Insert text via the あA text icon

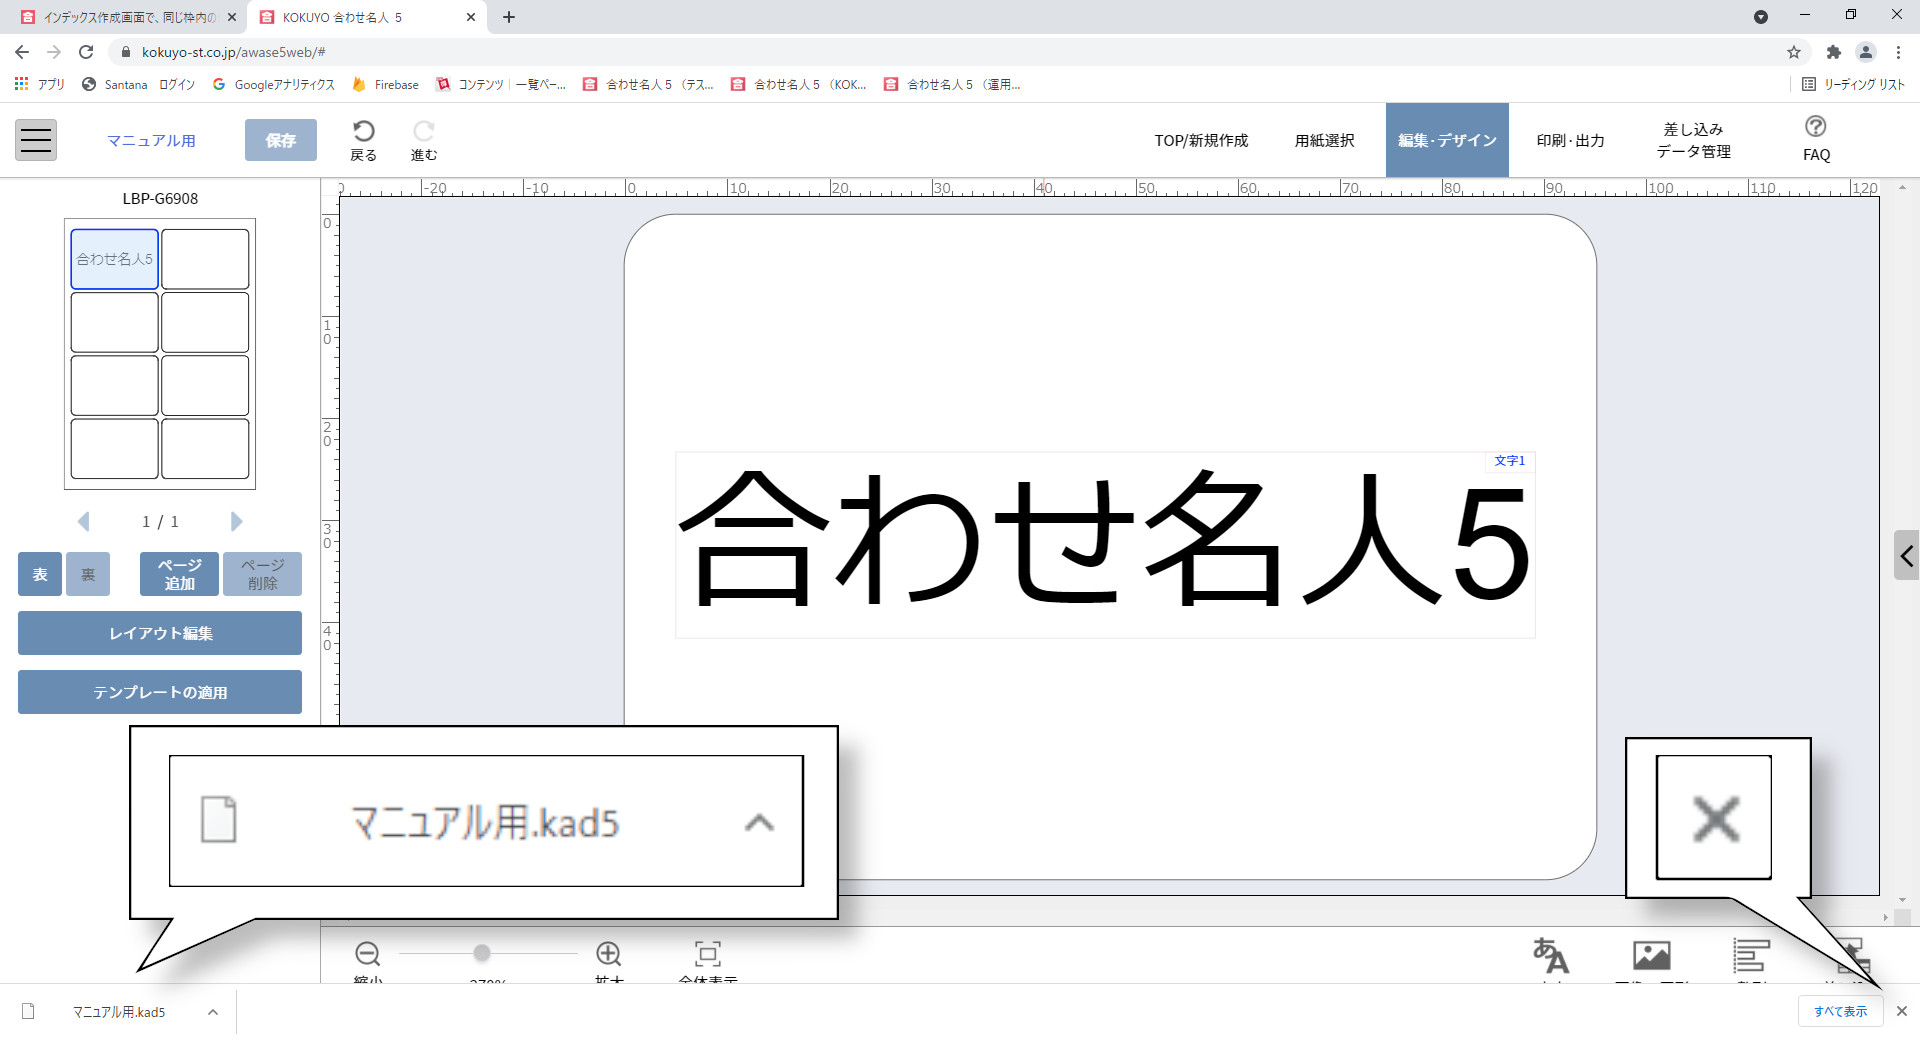(1551, 957)
